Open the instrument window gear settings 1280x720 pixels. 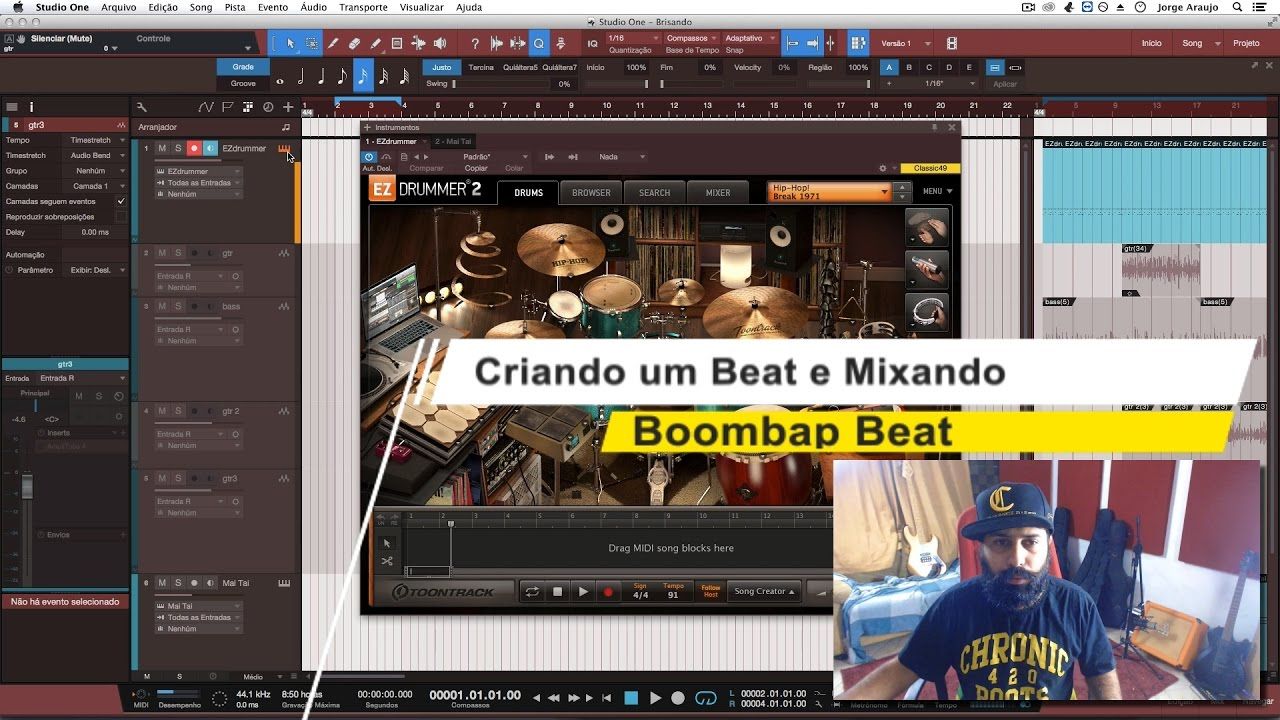pos(882,168)
